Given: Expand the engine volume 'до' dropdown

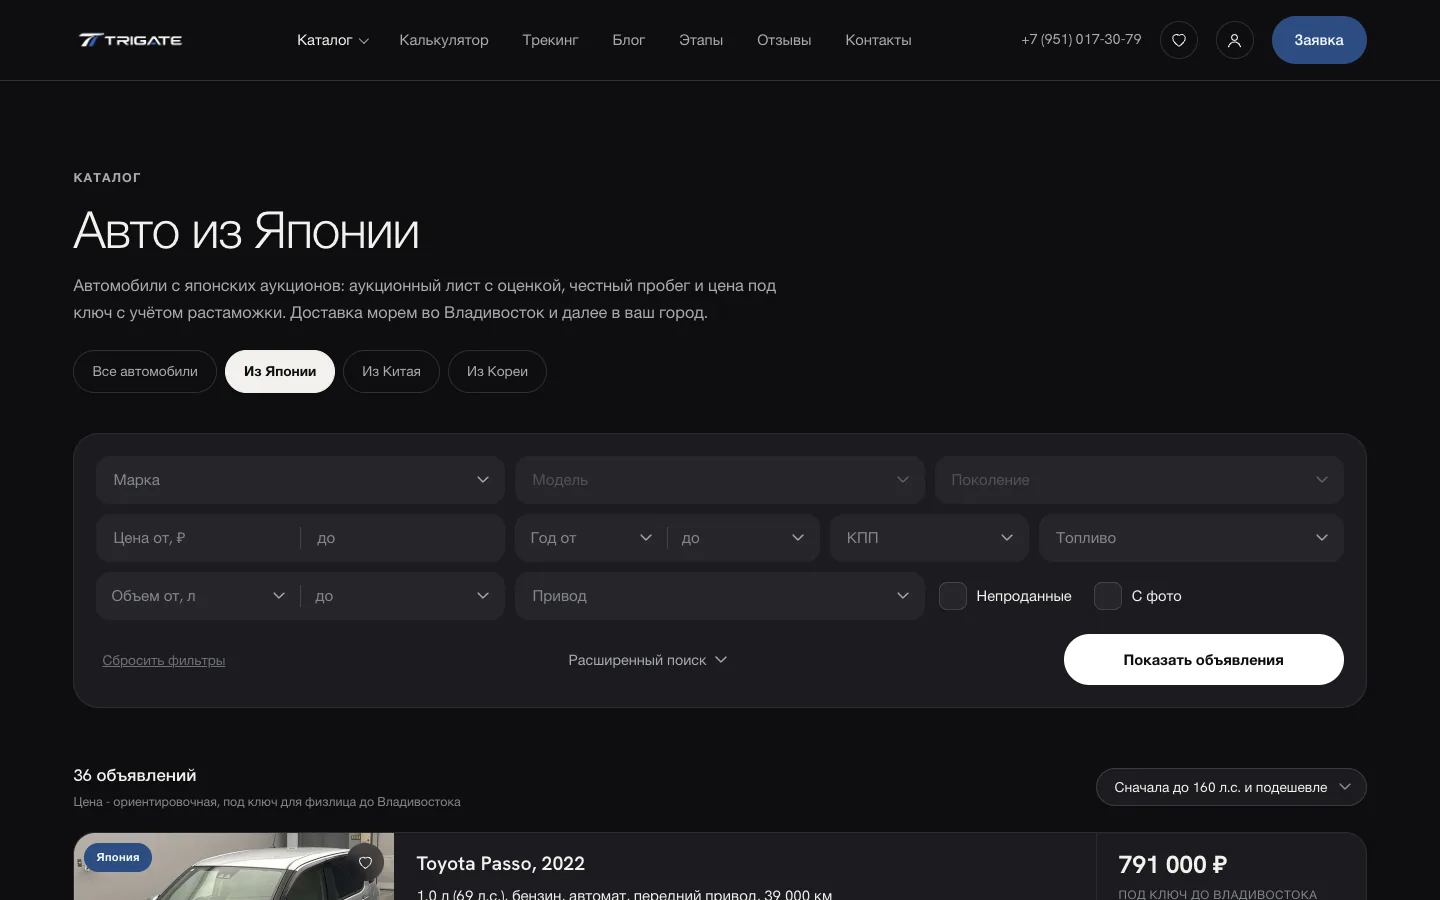Looking at the screenshot, I should tap(403, 596).
